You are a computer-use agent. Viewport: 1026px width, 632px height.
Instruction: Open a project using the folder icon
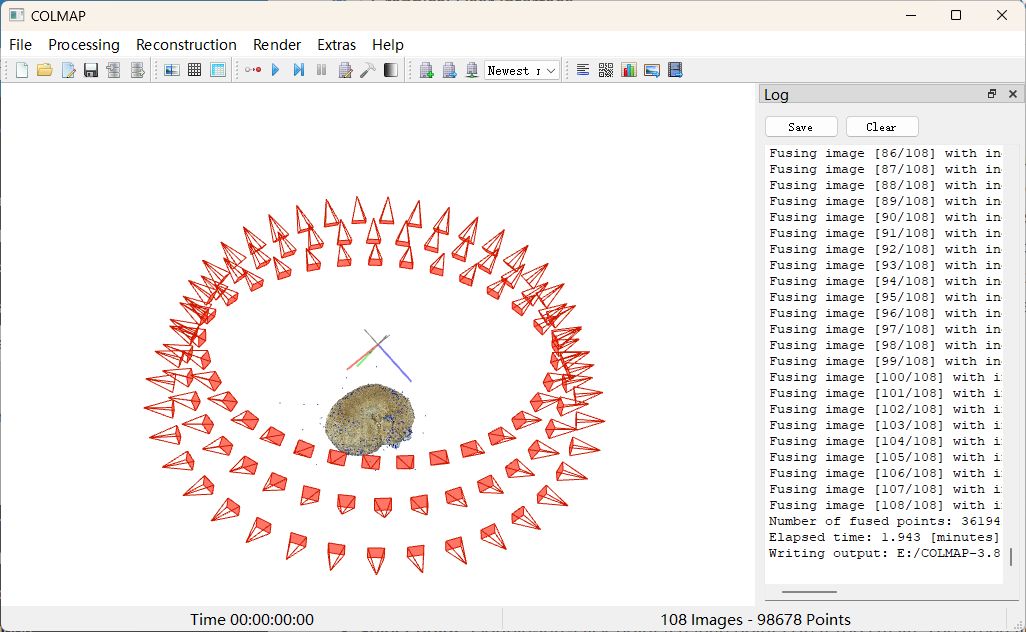44,70
